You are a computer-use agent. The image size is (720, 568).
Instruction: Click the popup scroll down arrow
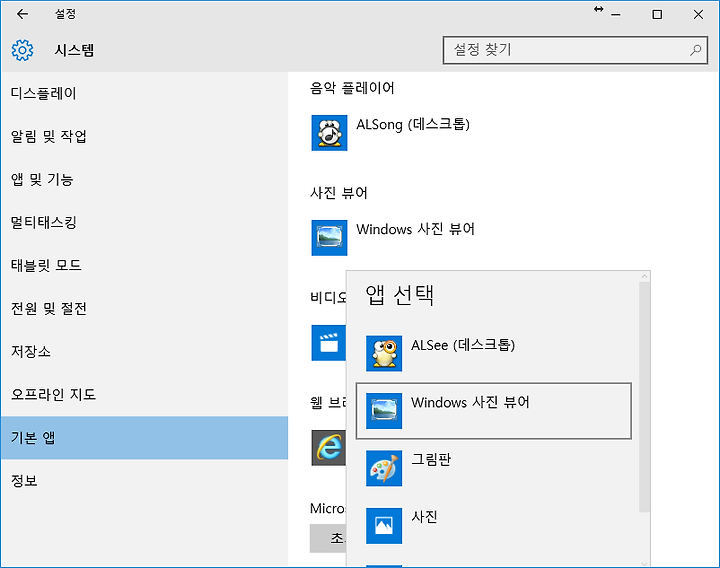pyautogui.click(x=644, y=563)
